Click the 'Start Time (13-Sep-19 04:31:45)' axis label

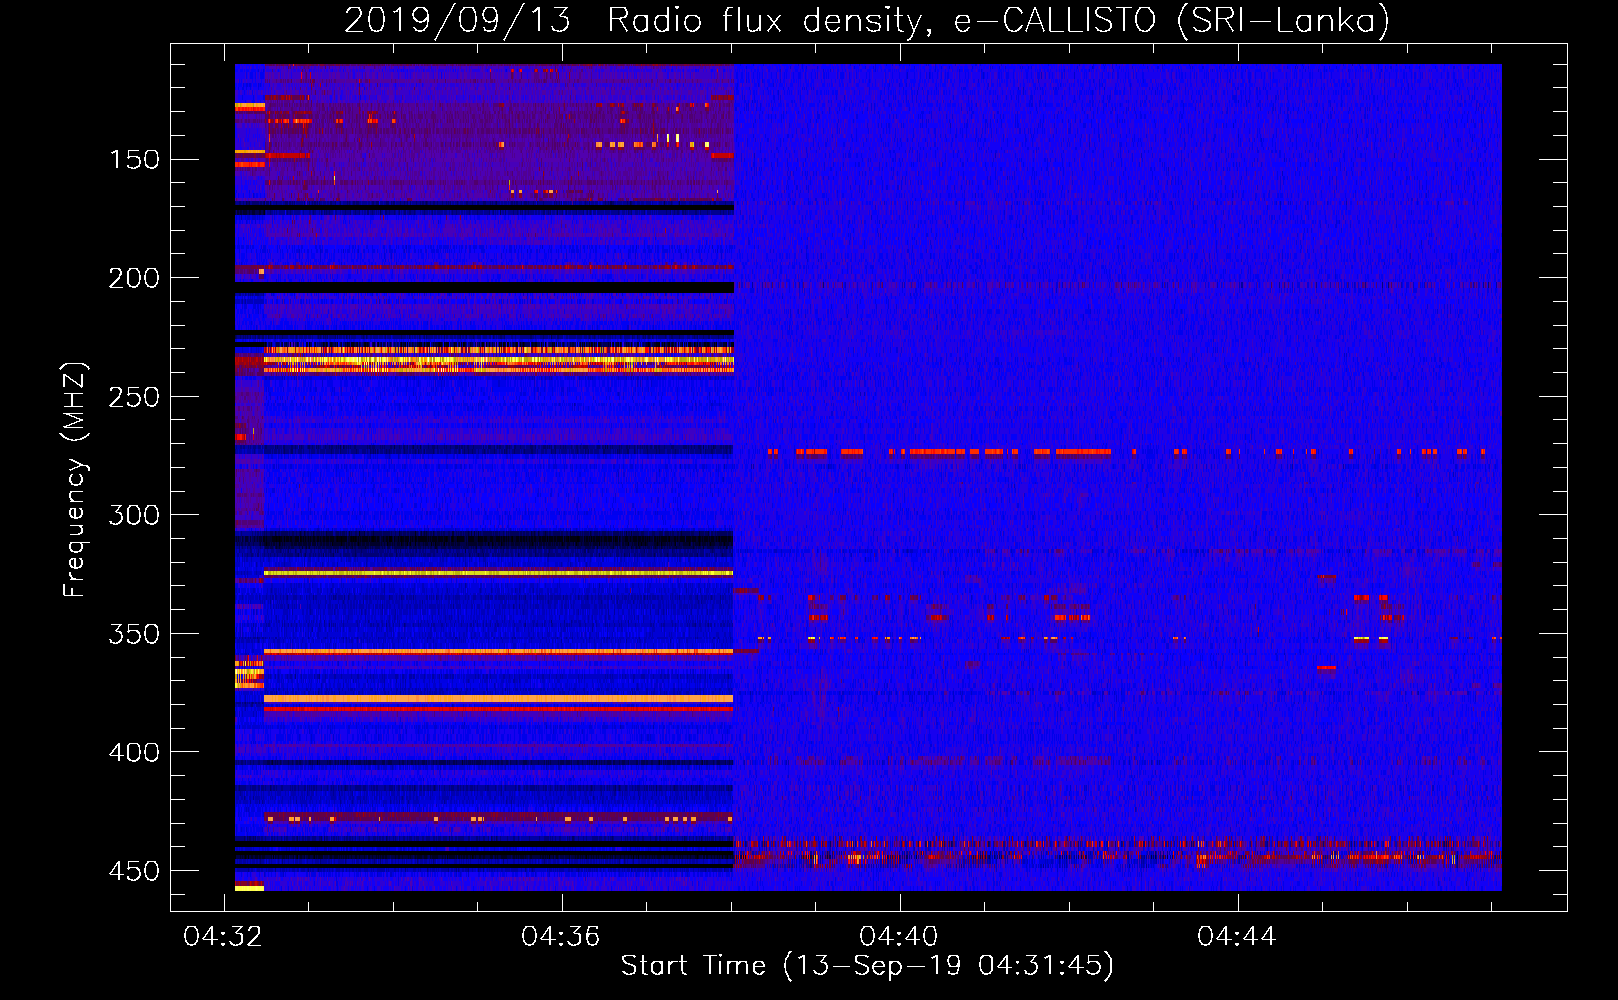867,965
